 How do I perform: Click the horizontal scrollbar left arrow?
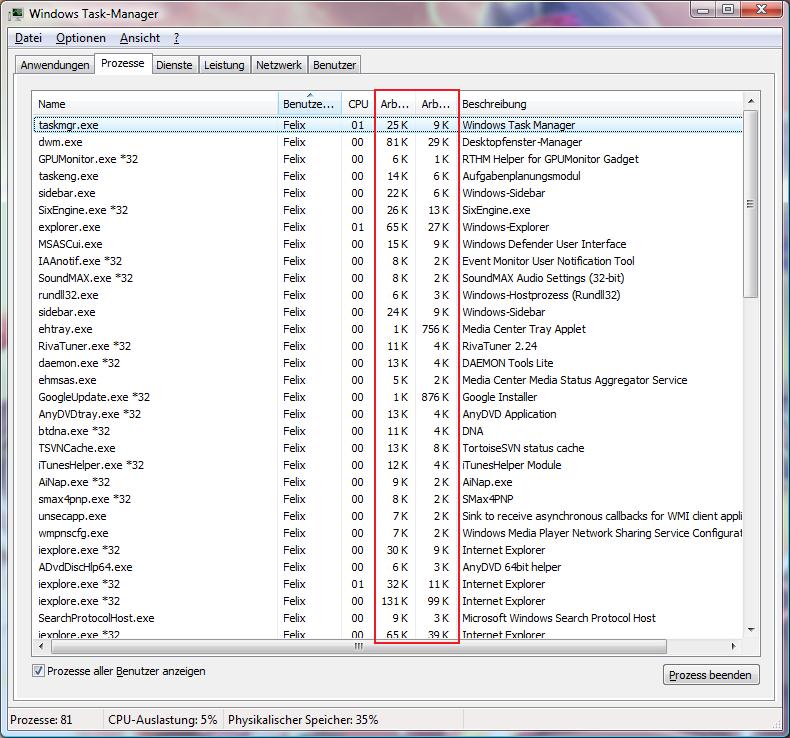[x=41, y=646]
